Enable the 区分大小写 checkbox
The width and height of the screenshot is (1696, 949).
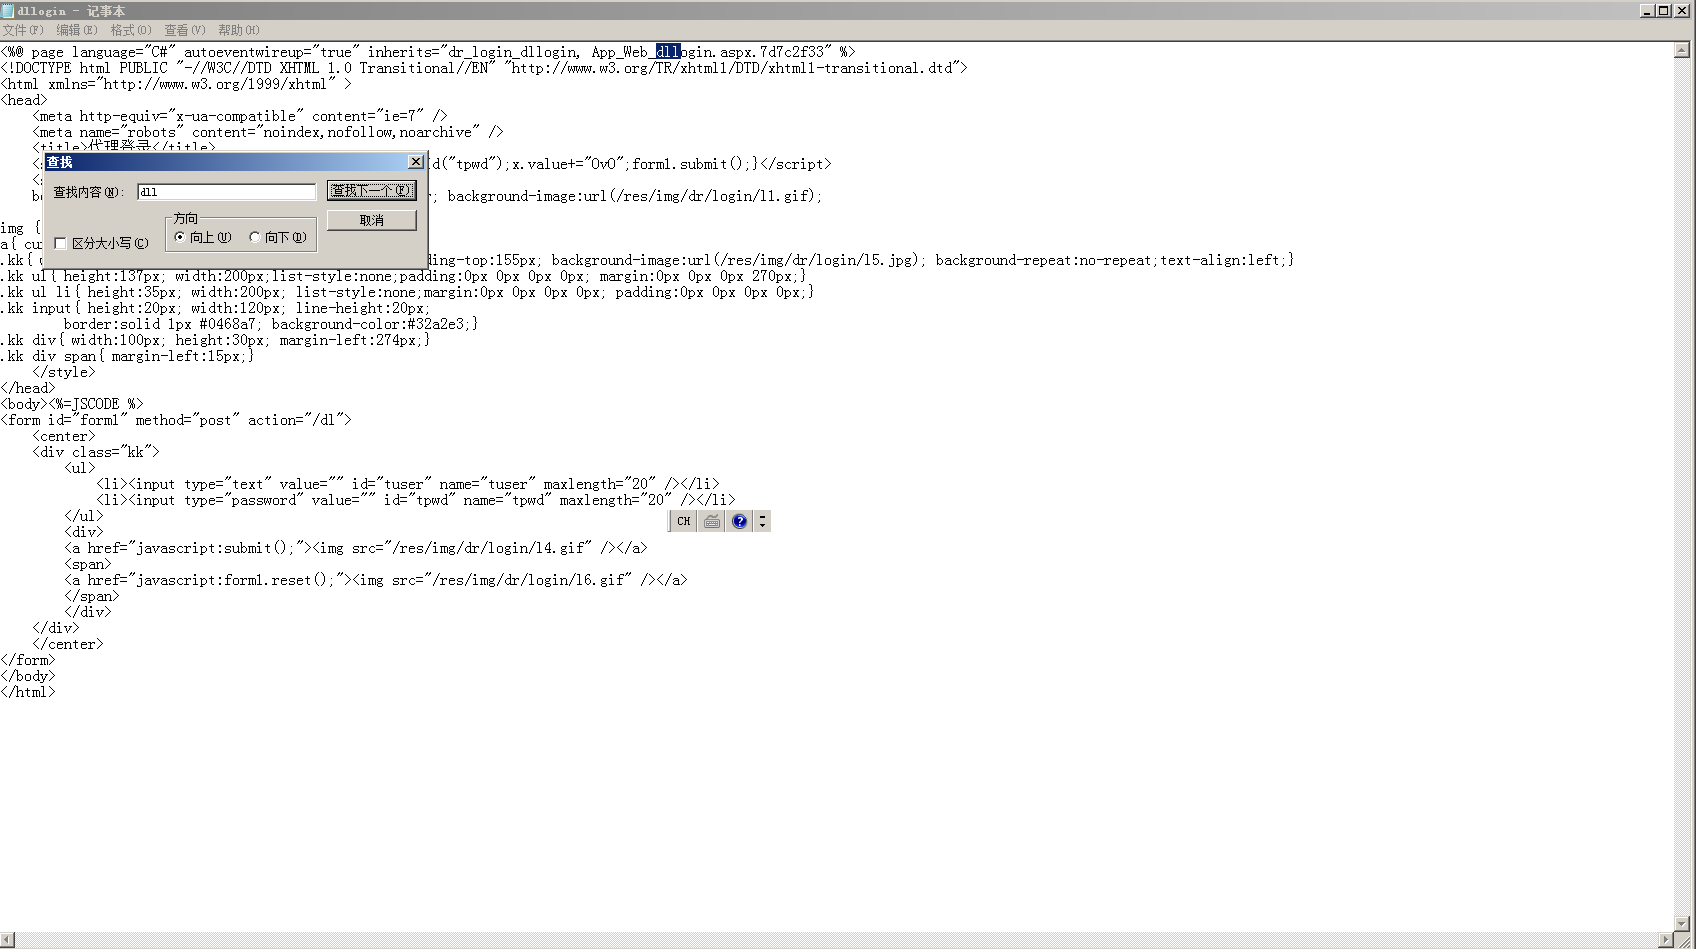point(61,243)
